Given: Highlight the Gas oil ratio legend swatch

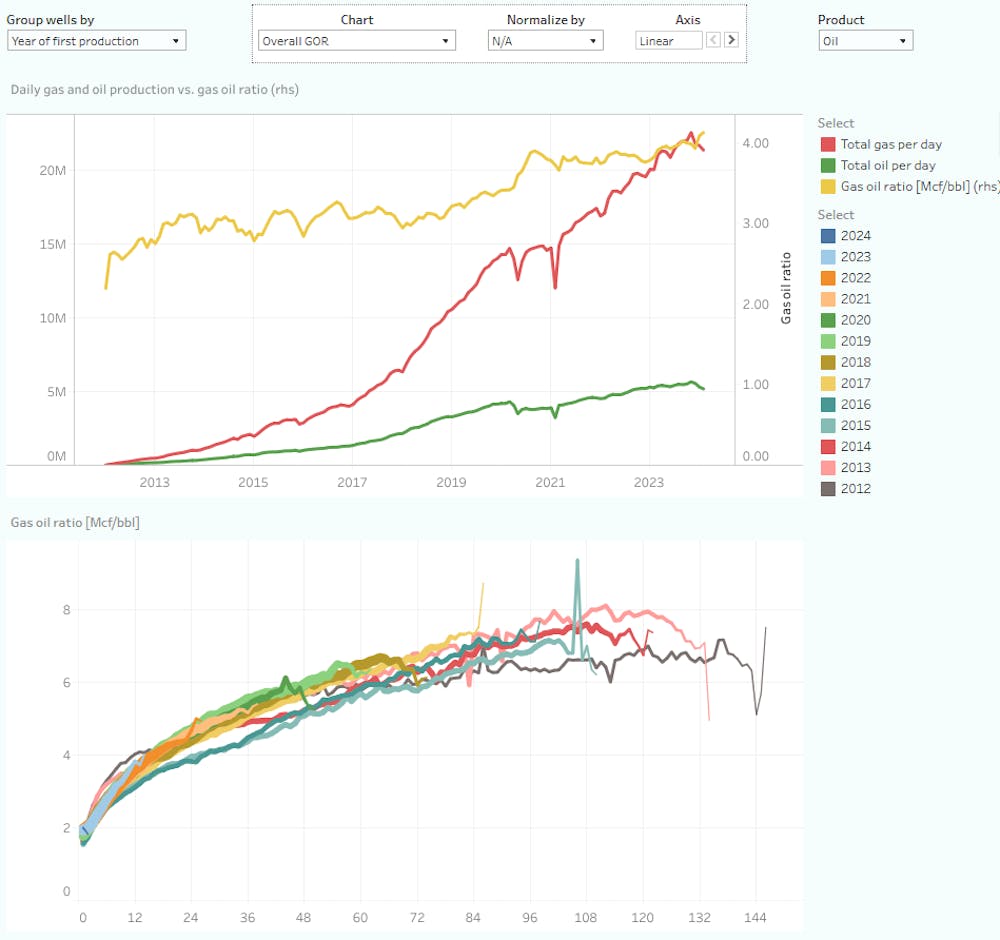Looking at the screenshot, I should click(x=827, y=187).
